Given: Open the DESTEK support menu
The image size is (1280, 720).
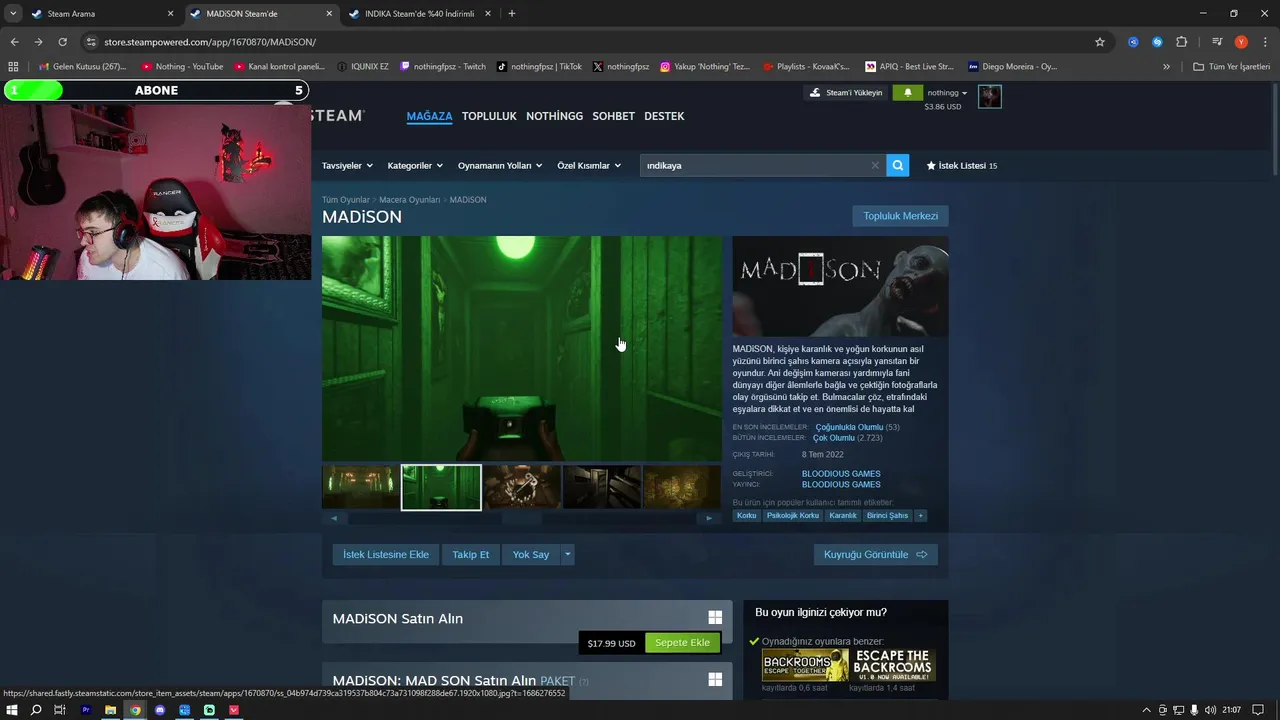Looking at the screenshot, I should point(664,116).
